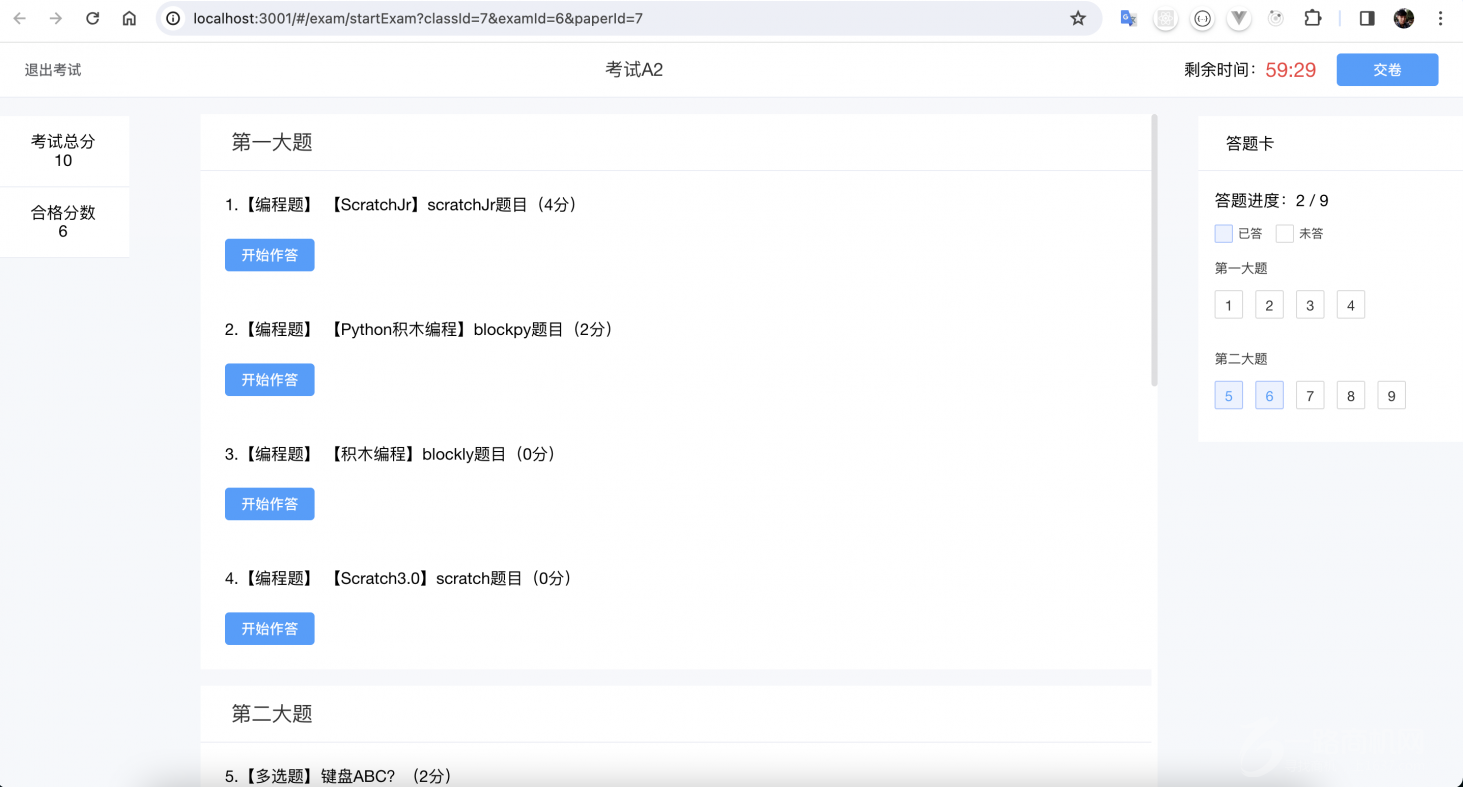
Task: Open Chrome three-dot menu
Action: 1441,18
